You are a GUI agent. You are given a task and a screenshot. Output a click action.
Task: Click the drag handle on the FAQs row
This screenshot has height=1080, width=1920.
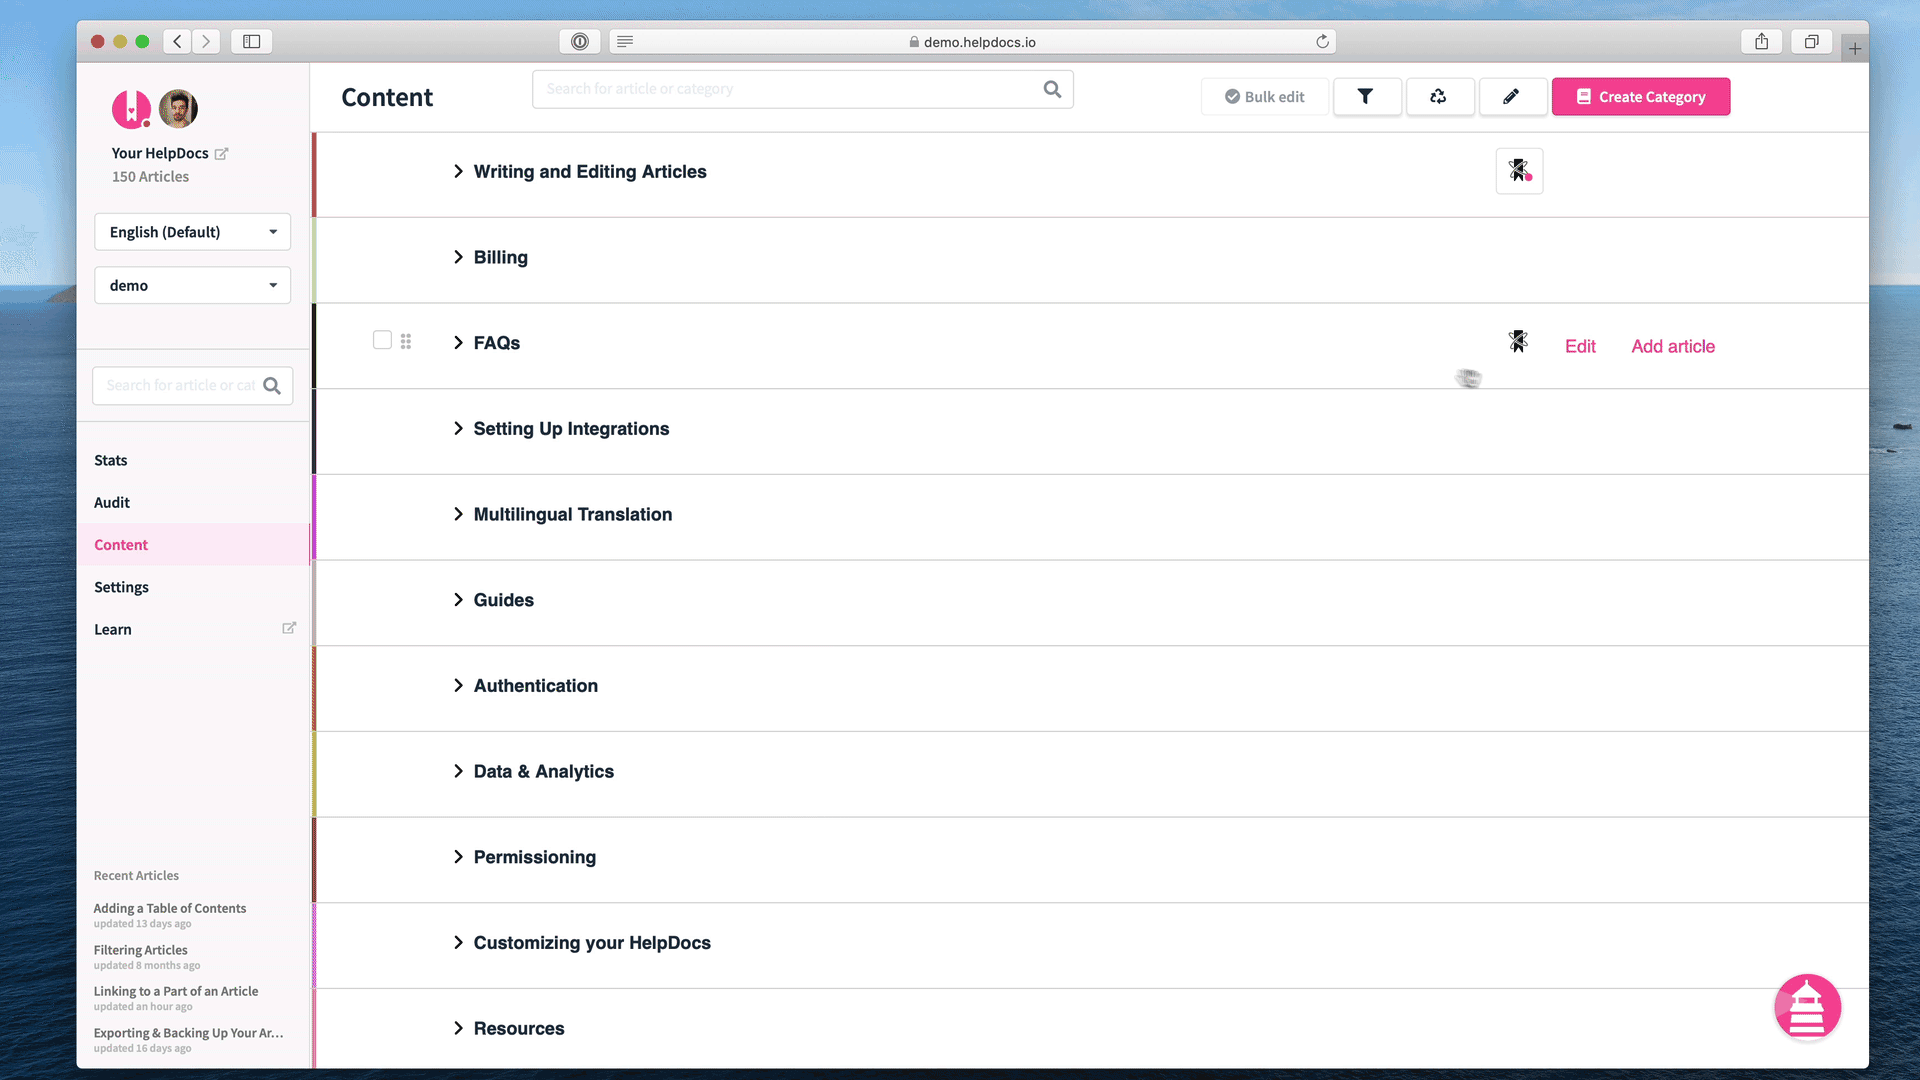click(x=406, y=342)
